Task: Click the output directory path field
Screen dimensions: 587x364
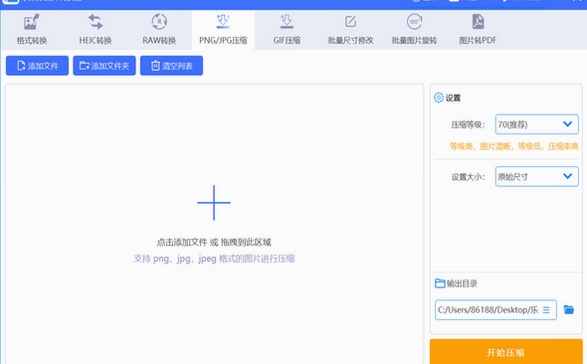Action: [496, 310]
